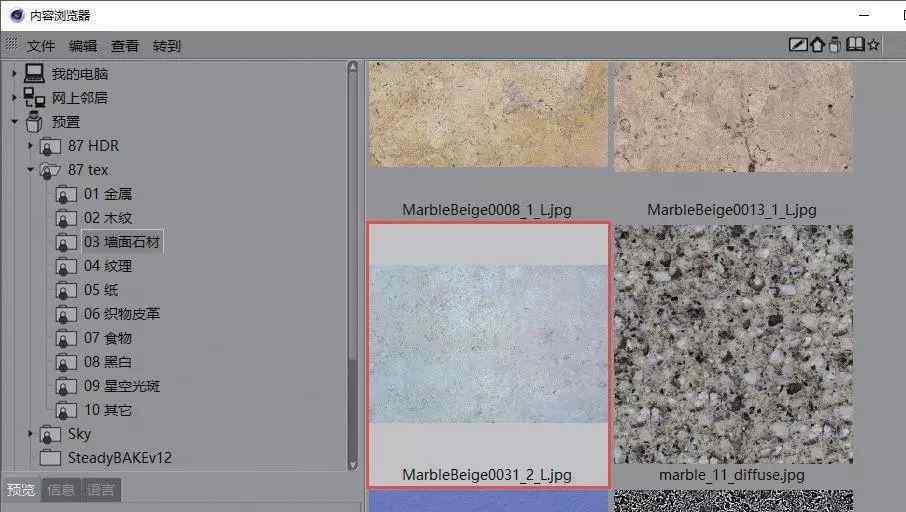Click the 01 金属 folder icon
Viewport: 906px width, 512px height.
(x=66, y=195)
